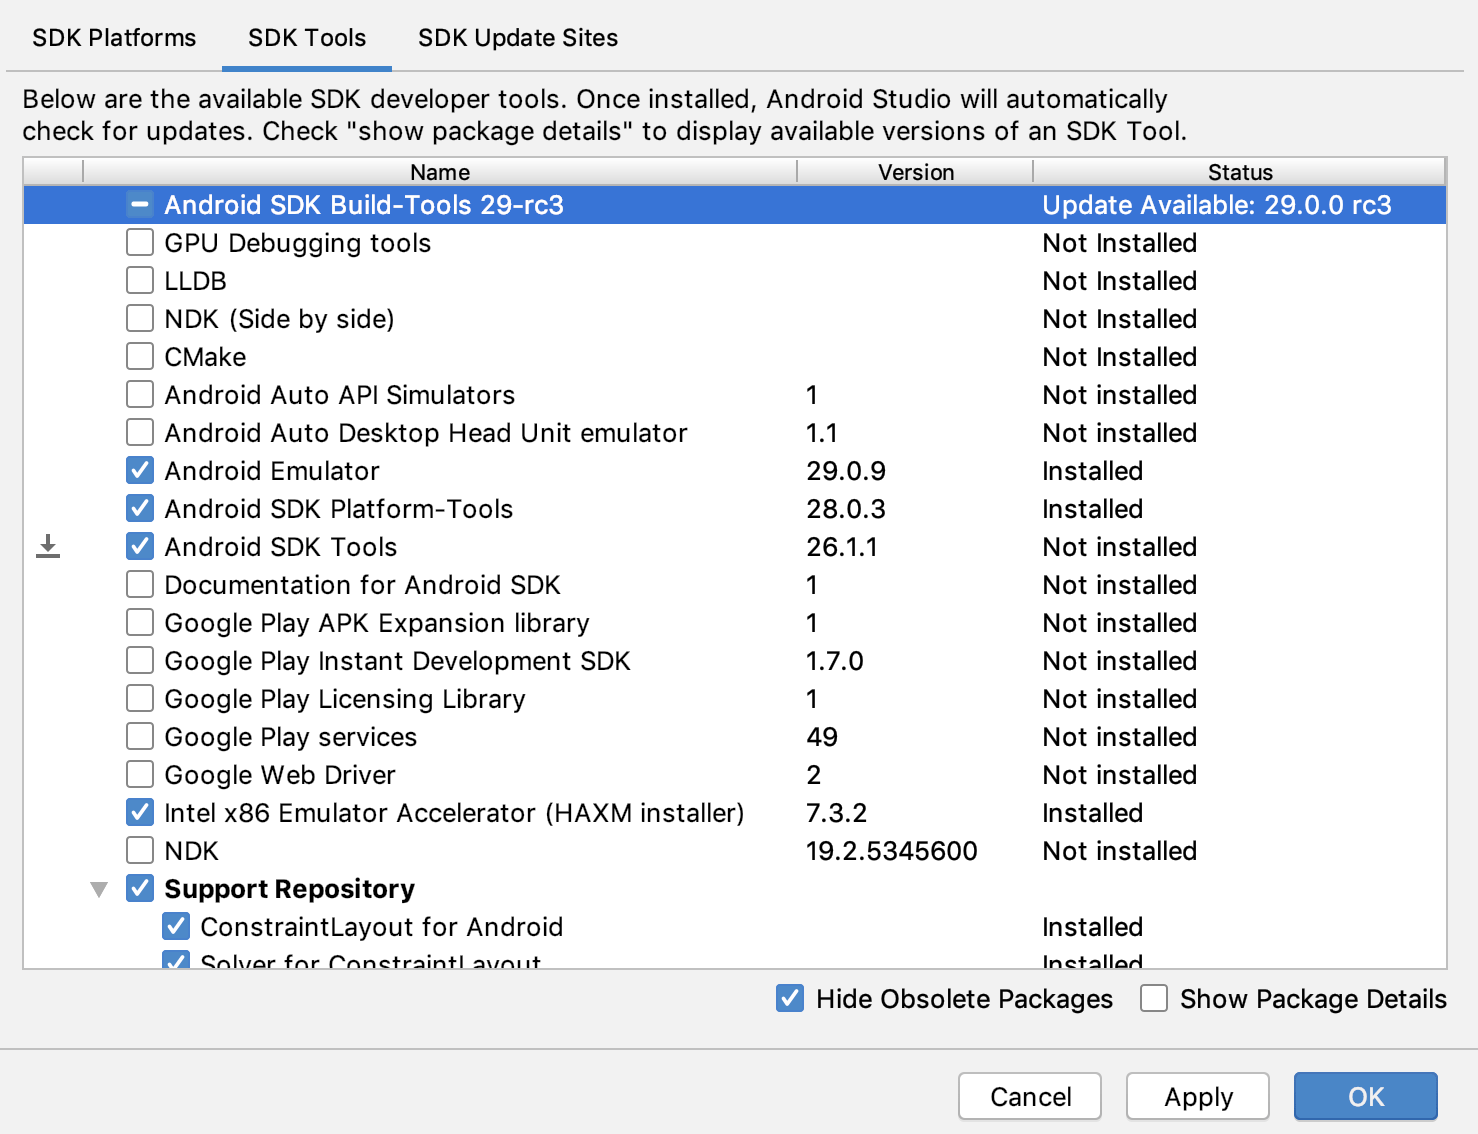This screenshot has height=1134, width=1478.
Task: Click the Name column header
Action: click(438, 171)
